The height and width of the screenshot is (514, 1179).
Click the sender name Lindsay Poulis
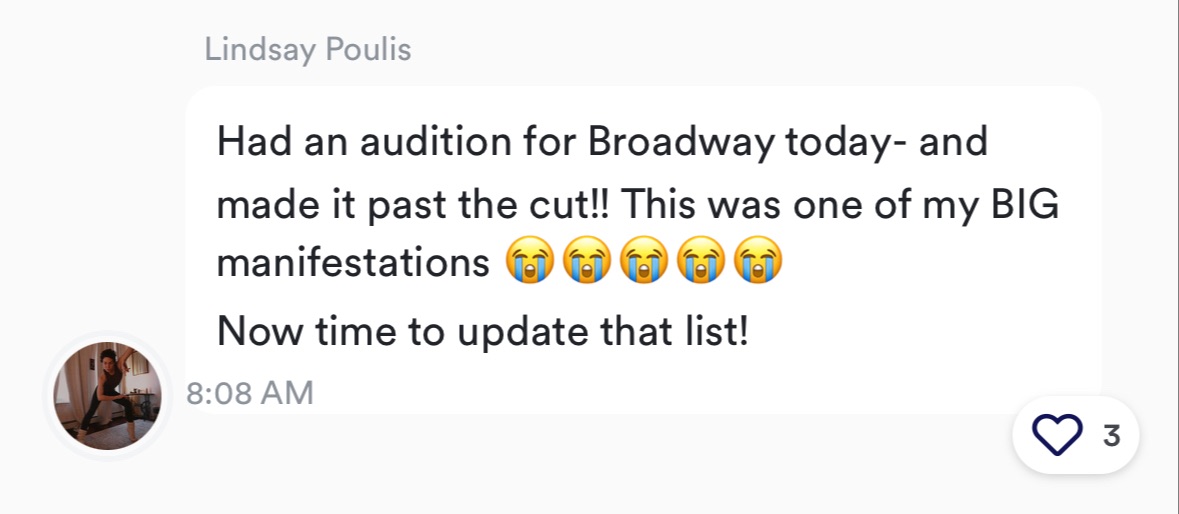(308, 50)
